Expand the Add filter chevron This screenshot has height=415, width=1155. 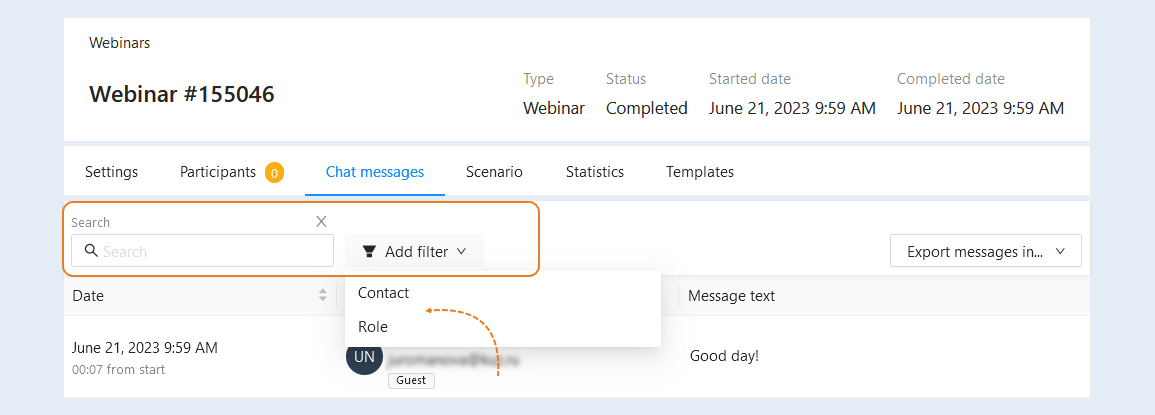click(462, 251)
